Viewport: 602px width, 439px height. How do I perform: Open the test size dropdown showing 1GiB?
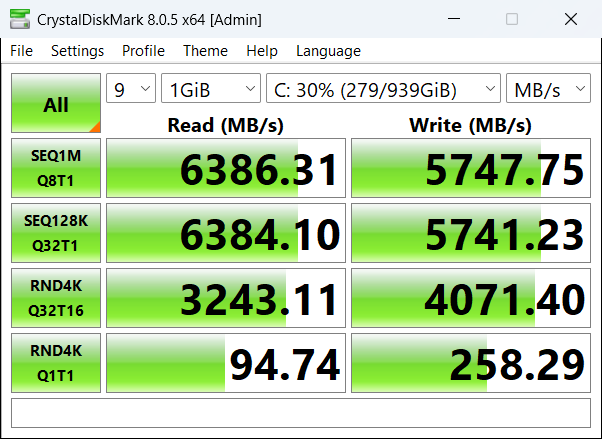(211, 88)
